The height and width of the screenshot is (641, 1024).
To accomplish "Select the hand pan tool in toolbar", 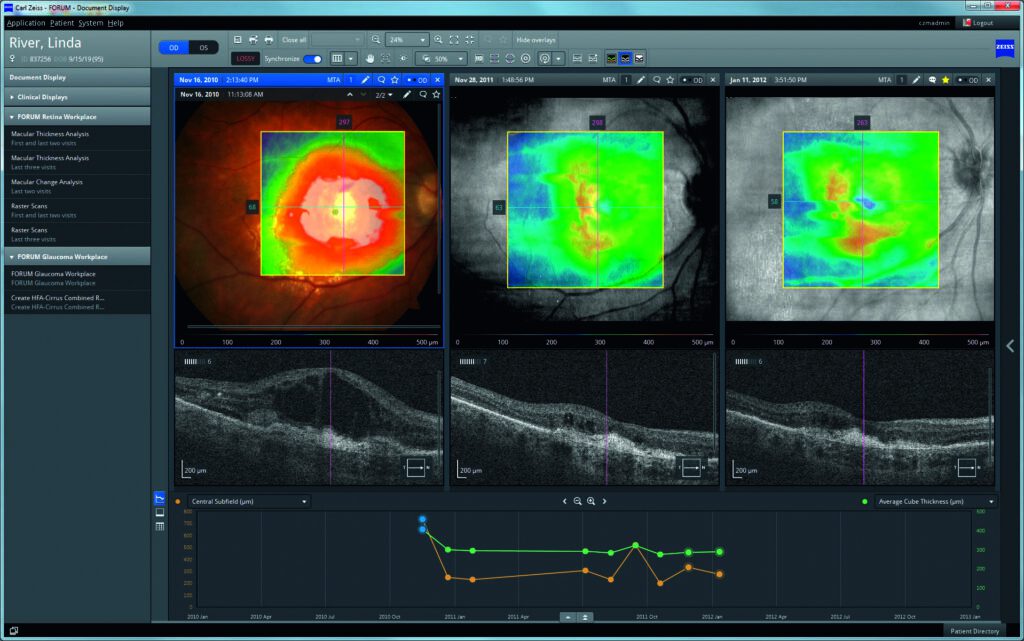I will tap(370, 59).
